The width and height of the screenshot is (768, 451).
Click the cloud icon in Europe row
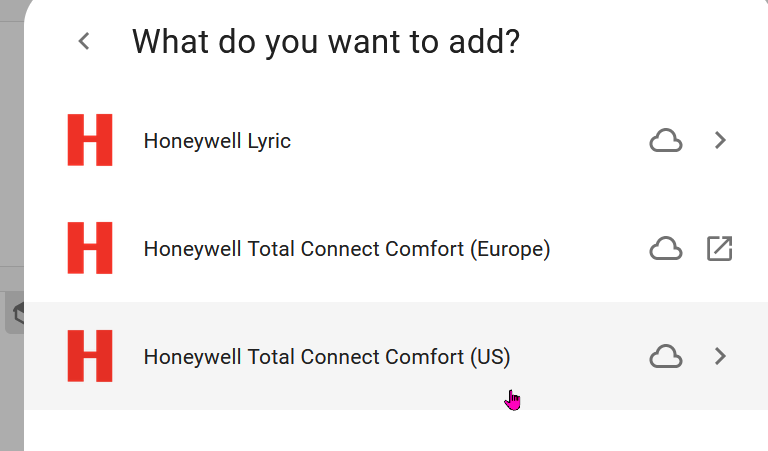click(x=666, y=248)
